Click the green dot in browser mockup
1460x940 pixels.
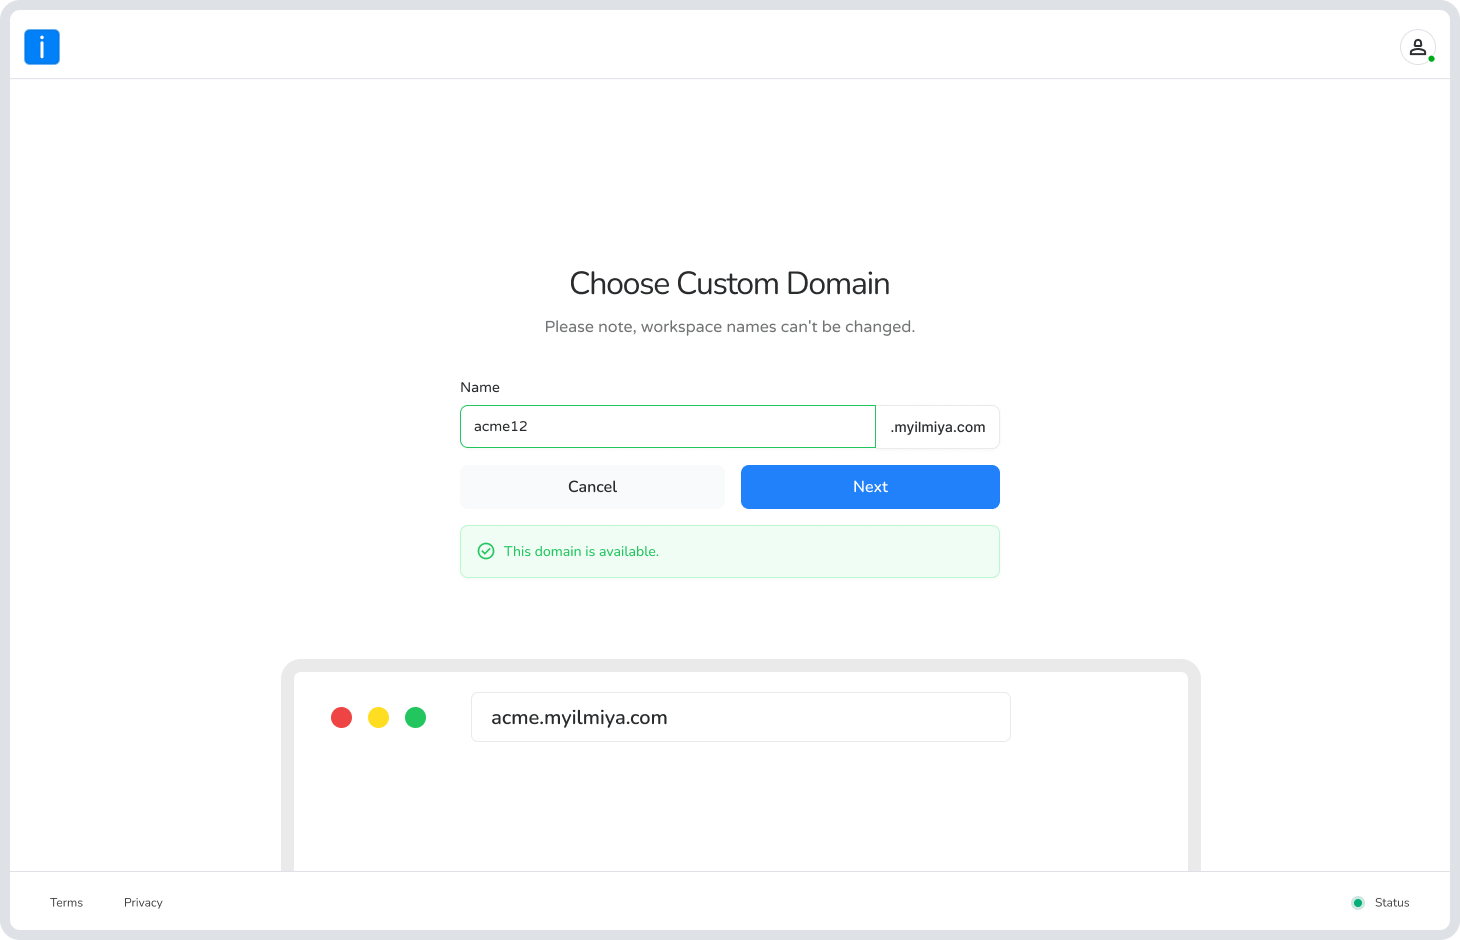point(415,717)
